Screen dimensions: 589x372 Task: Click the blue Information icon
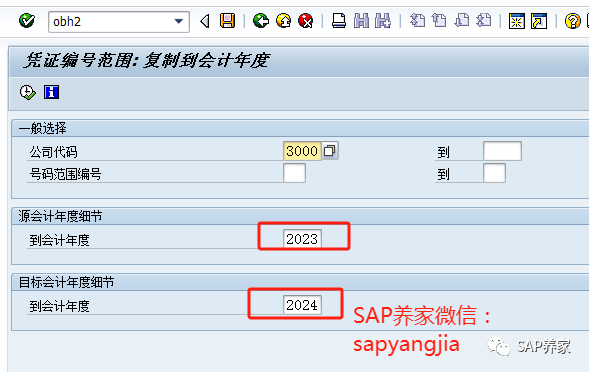[x=51, y=92]
